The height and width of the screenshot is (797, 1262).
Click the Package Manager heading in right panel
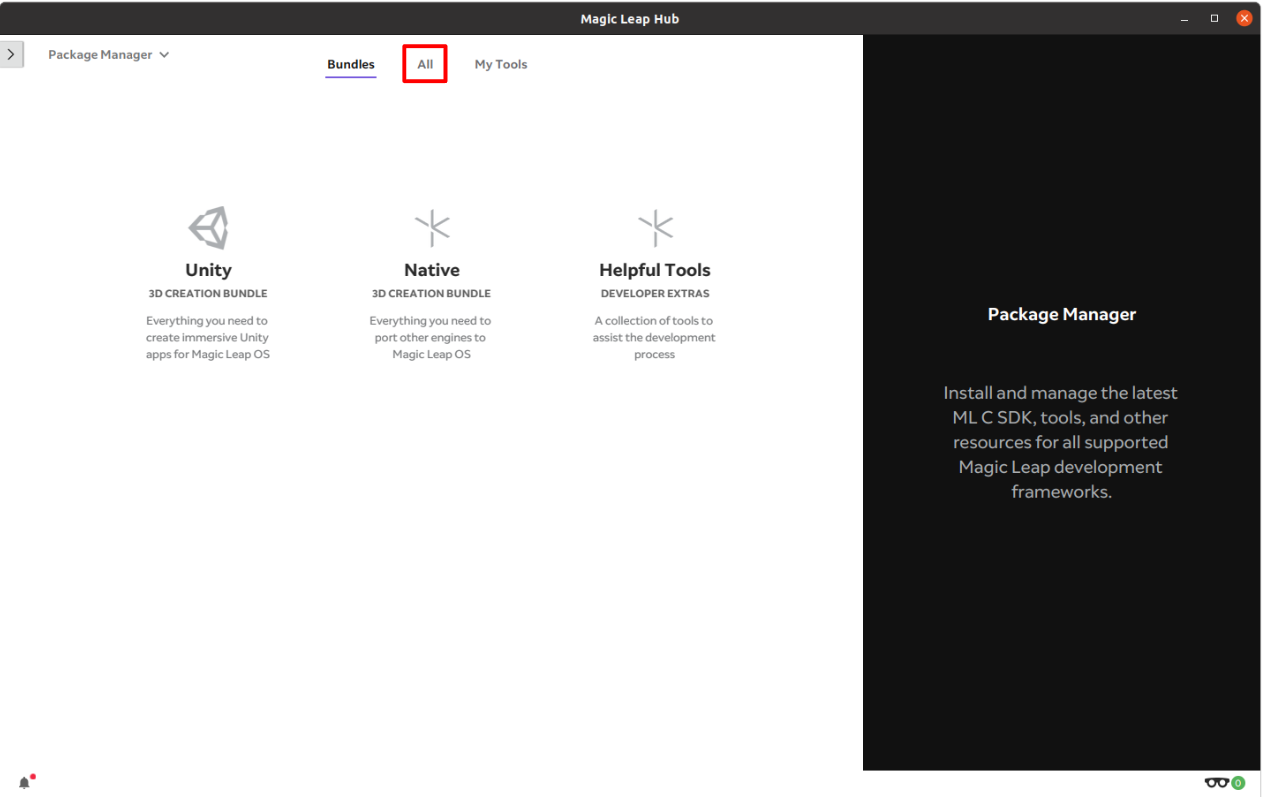[x=1061, y=314]
